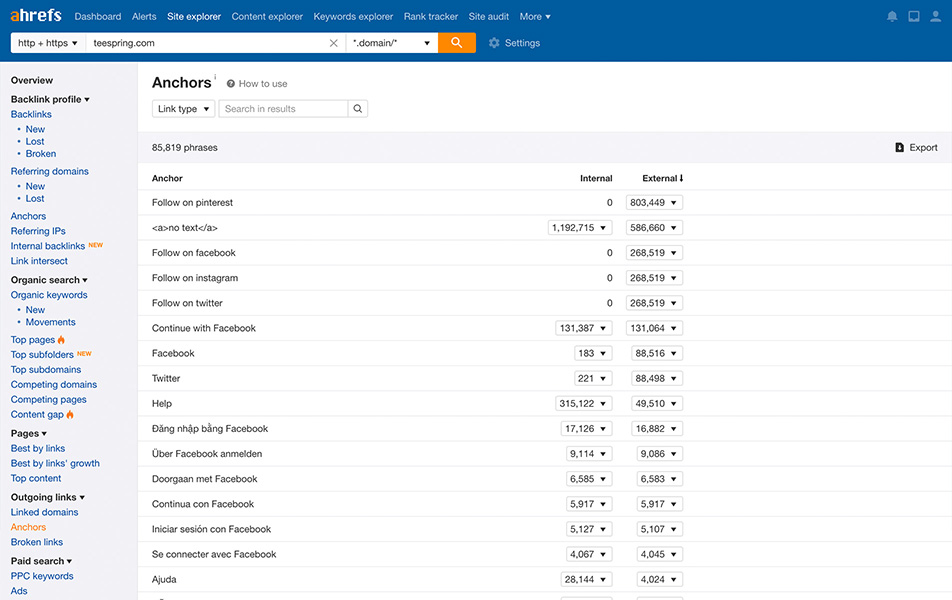Screen dimensions: 952x600
Task: Open Referring domains report
Action: click(x=49, y=171)
